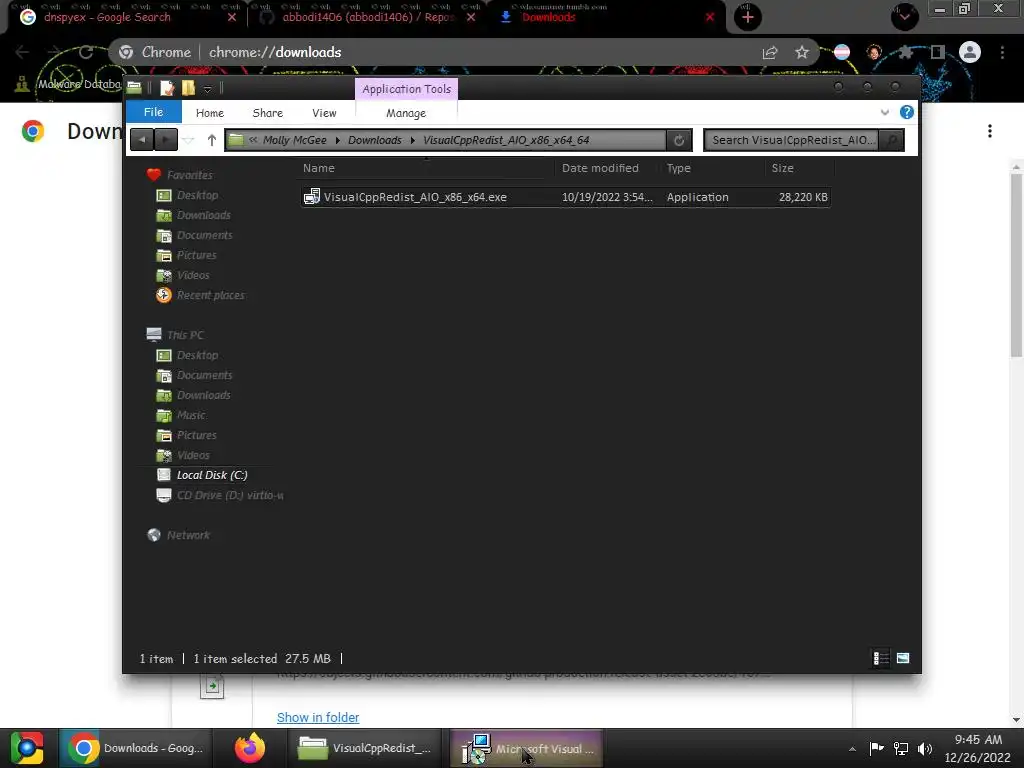
Task: Click Show in folder link in Chrome
Action: point(318,717)
